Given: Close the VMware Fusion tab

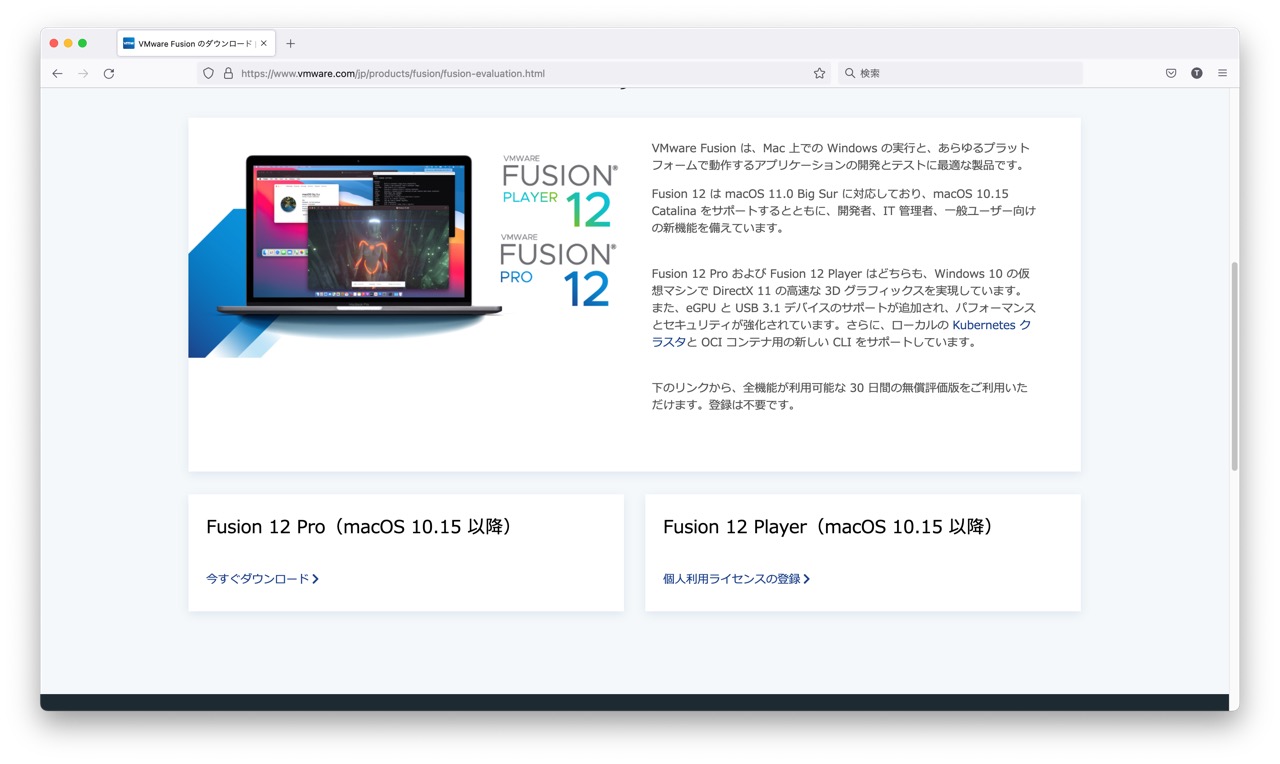Looking at the screenshot, I should (x=264, y=43).
